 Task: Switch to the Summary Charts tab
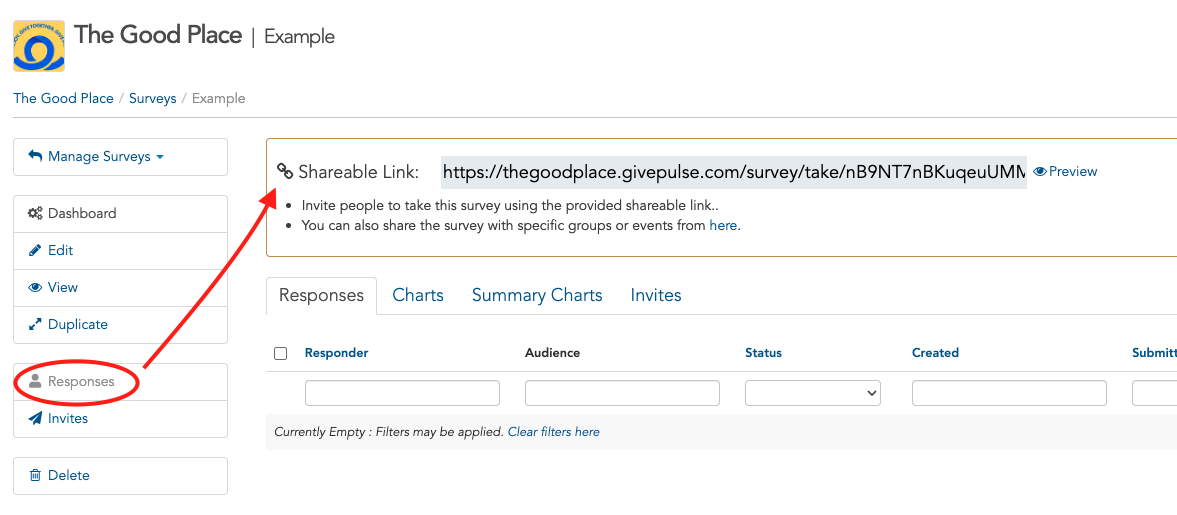(537, 295)
